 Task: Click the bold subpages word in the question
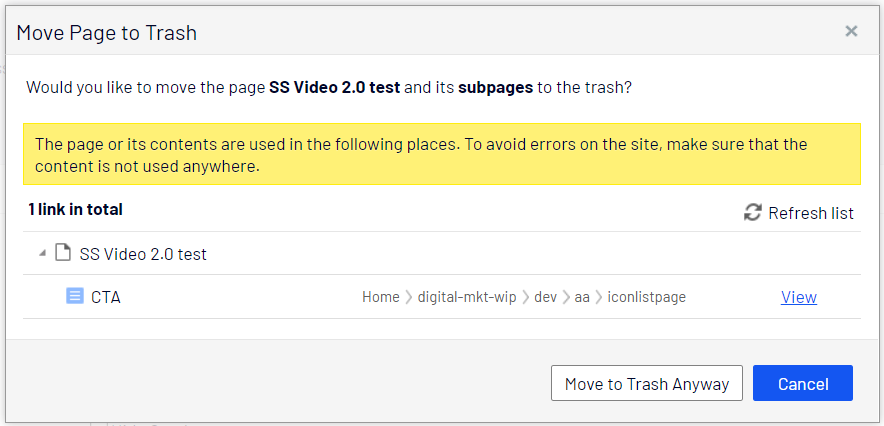(x=495, y=87)
